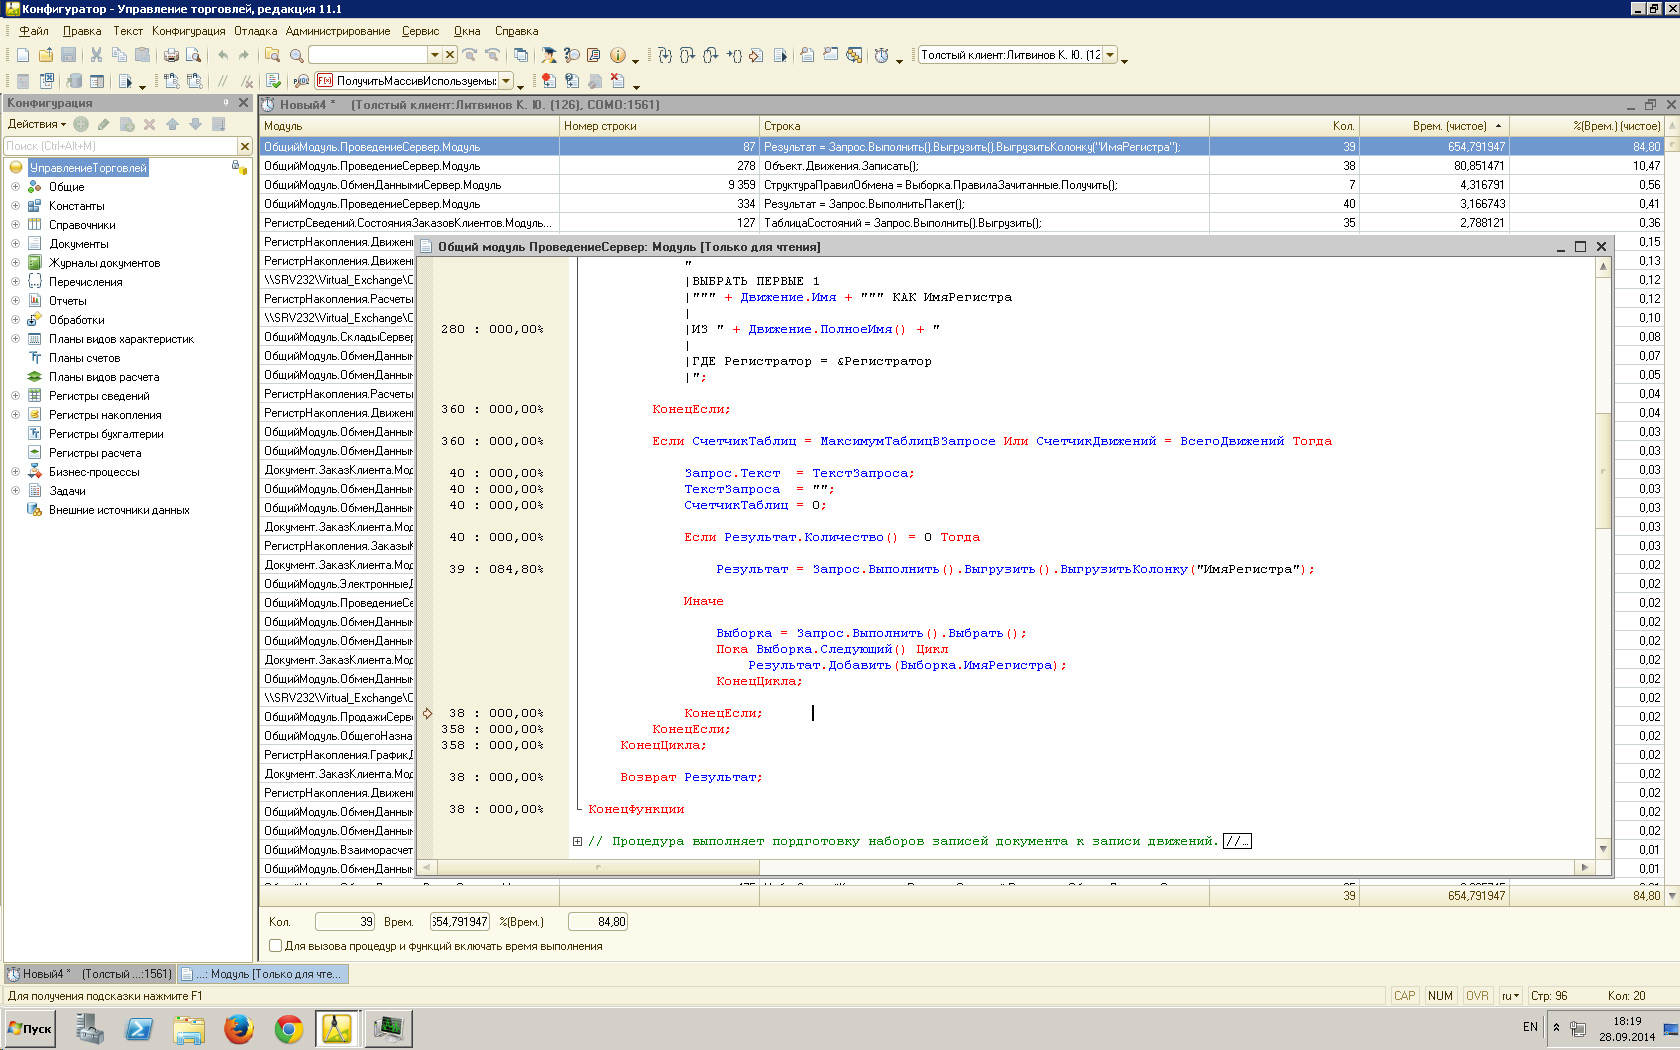This screenshot has height=1050, width=1680.
Task: Open Firefox from the taskbar
Action: click(x=238, y=1028)
